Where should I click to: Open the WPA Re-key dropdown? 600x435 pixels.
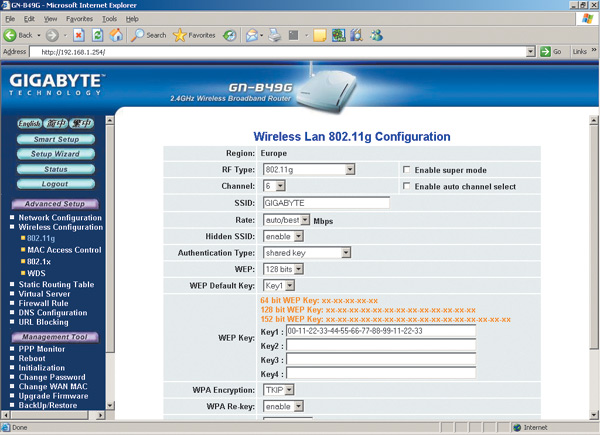click(284, 406)
